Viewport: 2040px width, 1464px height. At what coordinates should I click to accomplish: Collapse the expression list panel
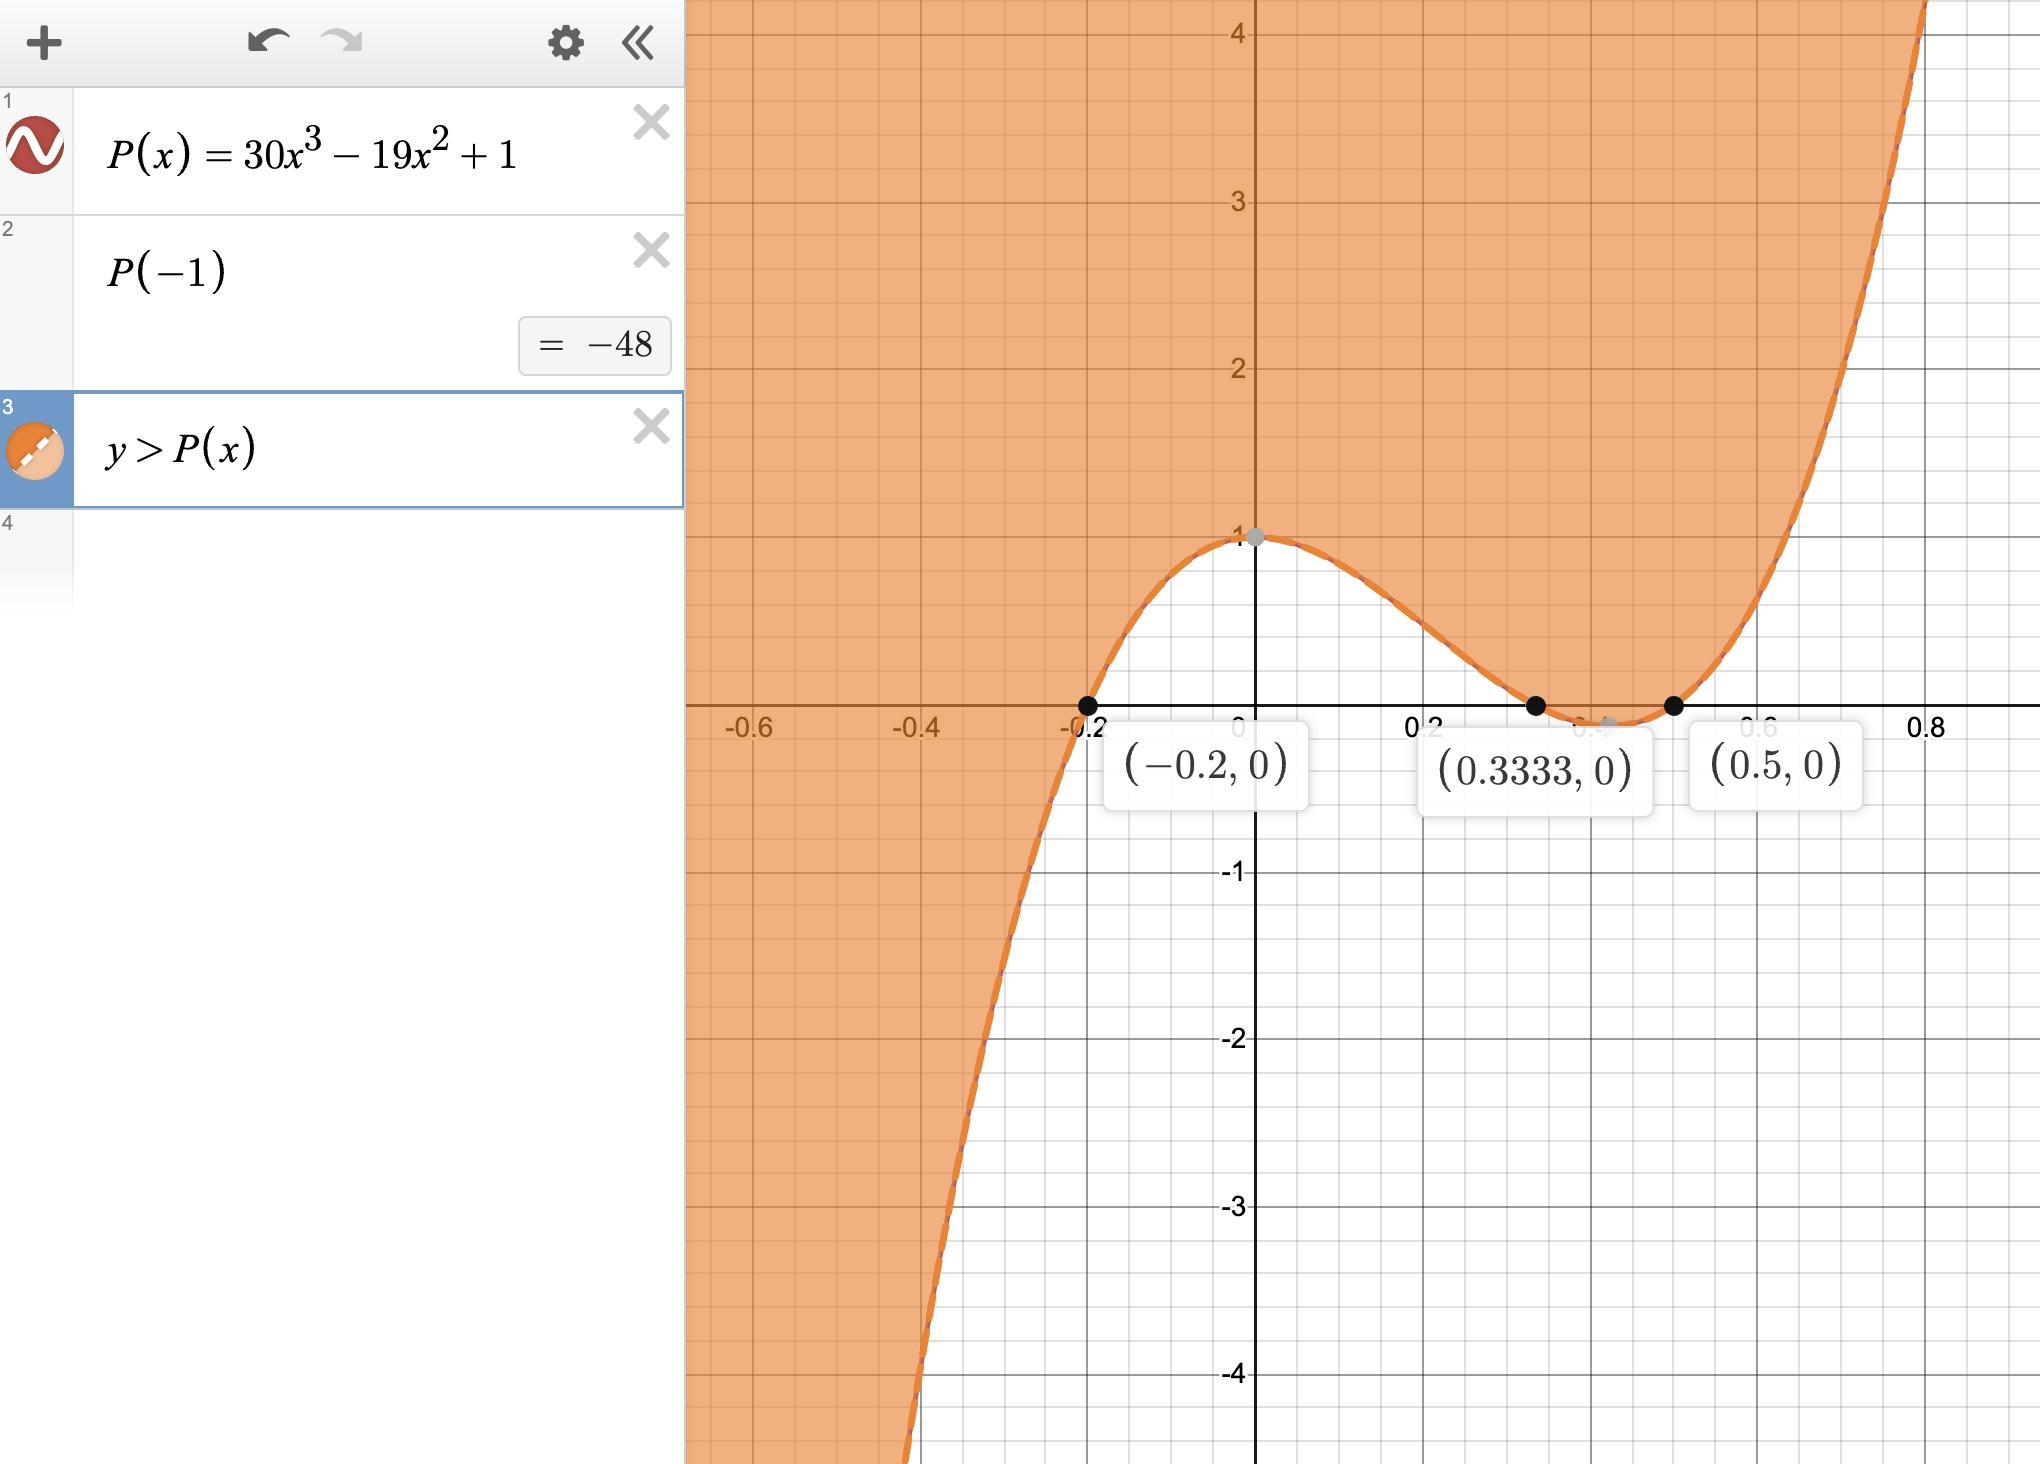click(x=638, y=43)
